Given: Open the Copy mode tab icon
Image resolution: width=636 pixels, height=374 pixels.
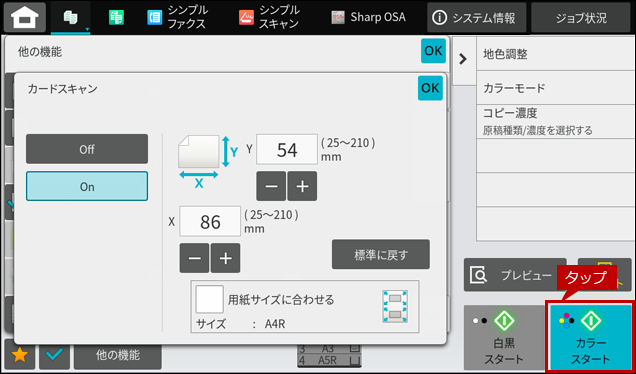Looking at the screenshot, I should tap(71, 17).
